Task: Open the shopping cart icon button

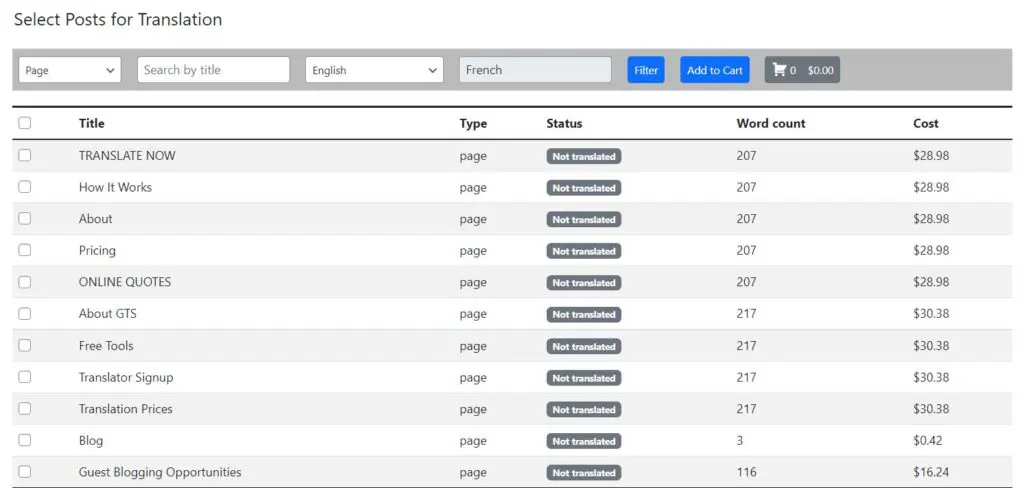Action: [x=802, y=70]
